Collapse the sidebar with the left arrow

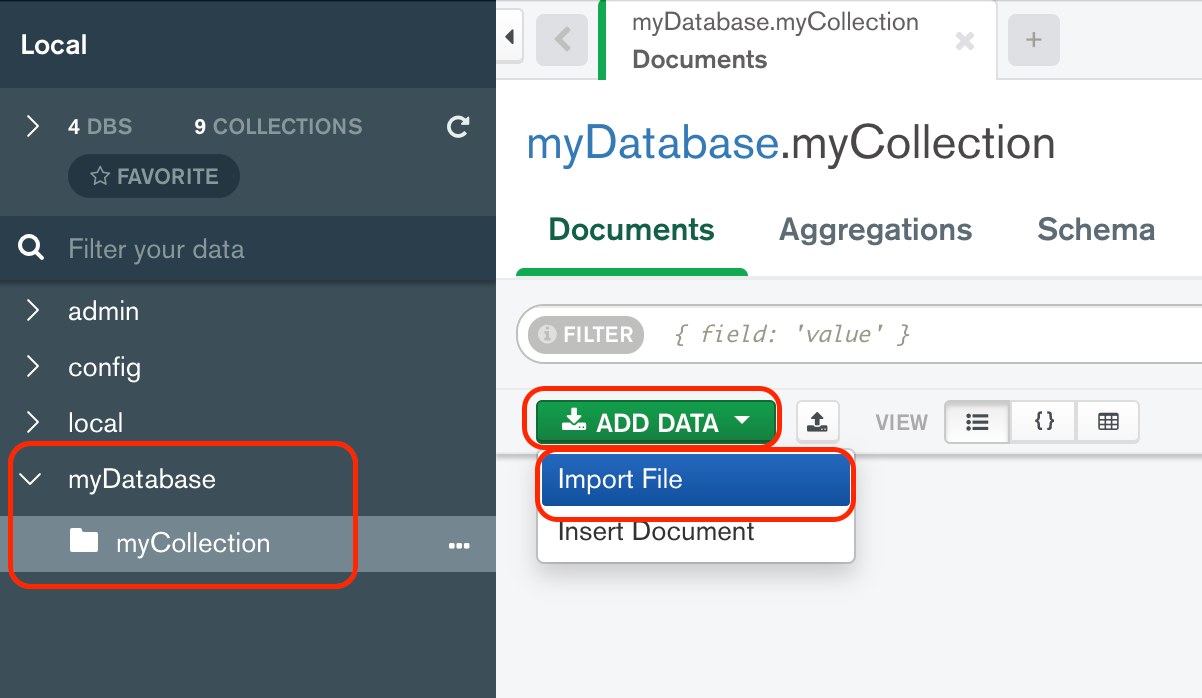(x=509, y=34)
